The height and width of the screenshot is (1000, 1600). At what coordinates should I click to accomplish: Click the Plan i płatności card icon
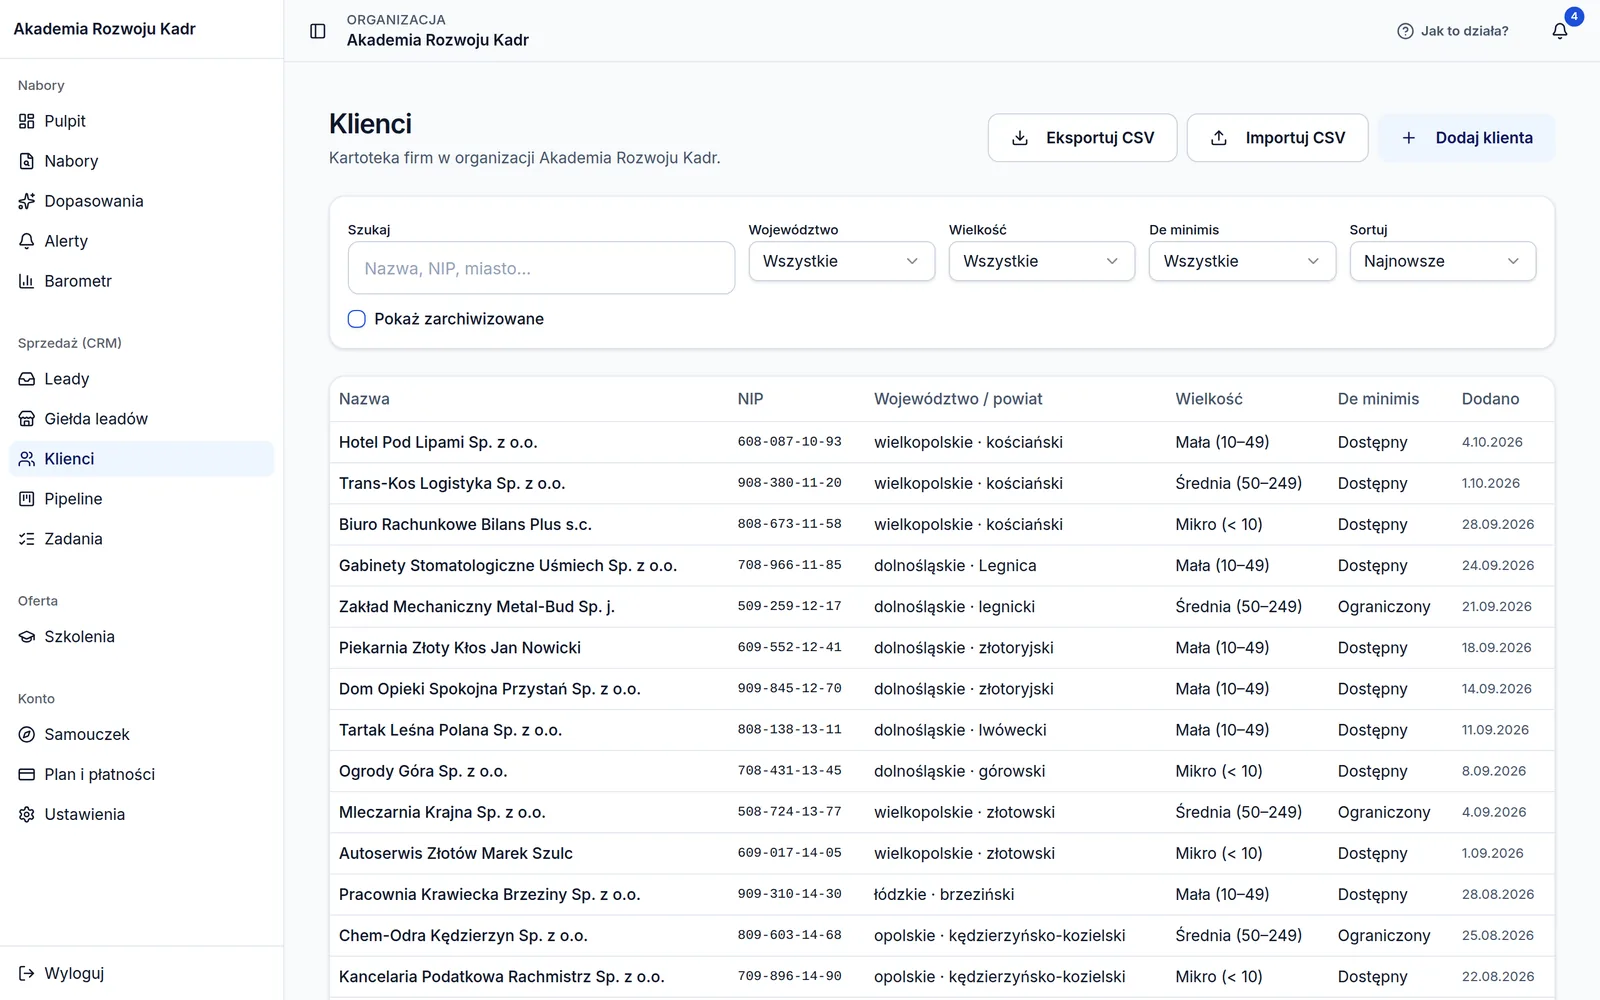[27, 775]
